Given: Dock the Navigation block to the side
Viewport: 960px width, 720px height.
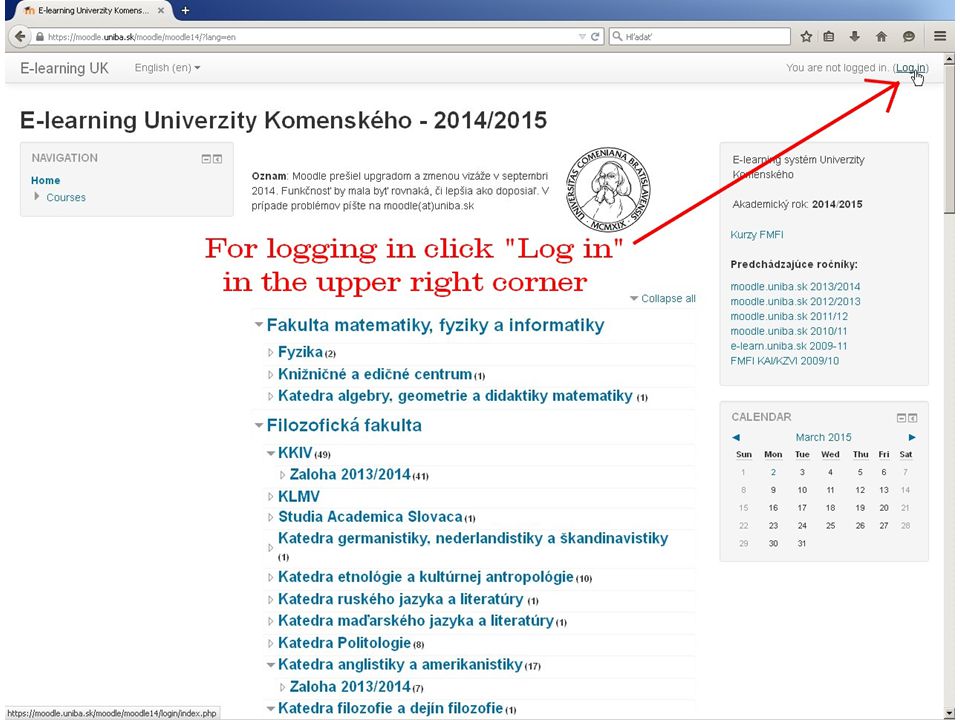Looking at the screenshot, I should pos(217,159).
